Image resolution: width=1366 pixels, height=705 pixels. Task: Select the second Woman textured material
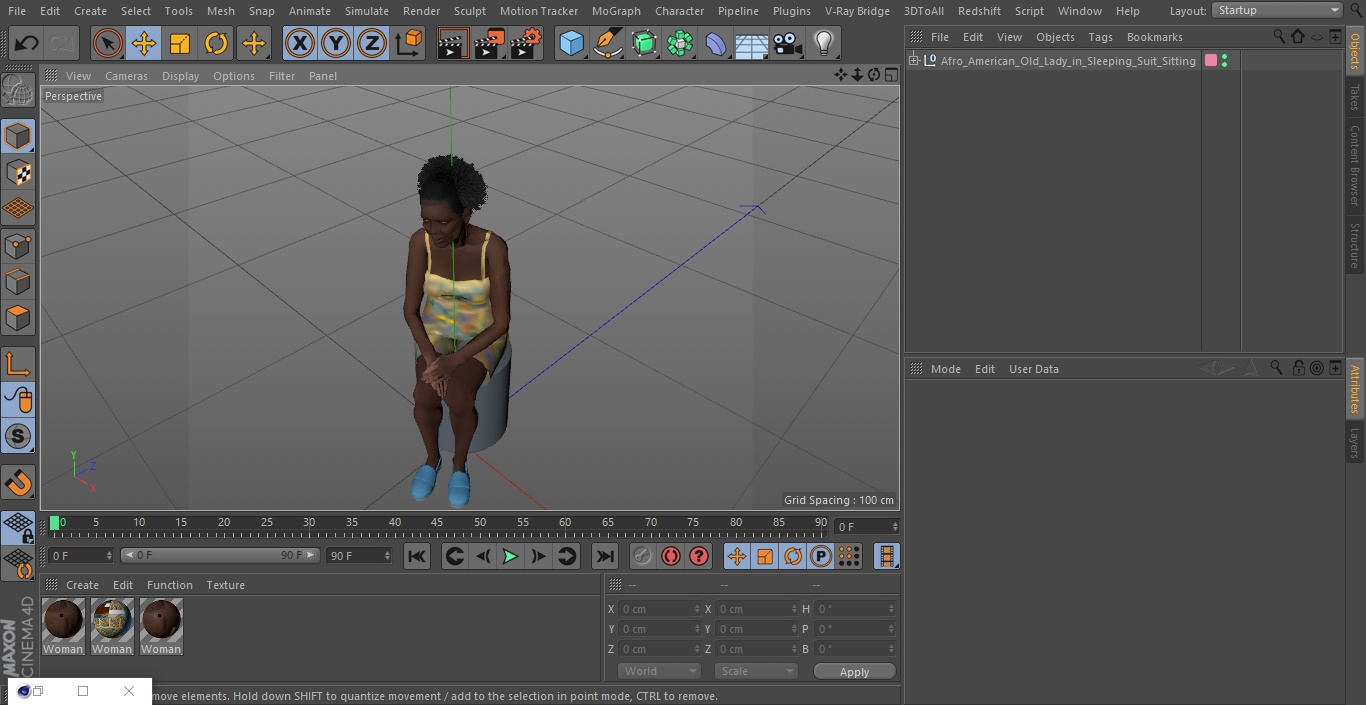point(112,620)
